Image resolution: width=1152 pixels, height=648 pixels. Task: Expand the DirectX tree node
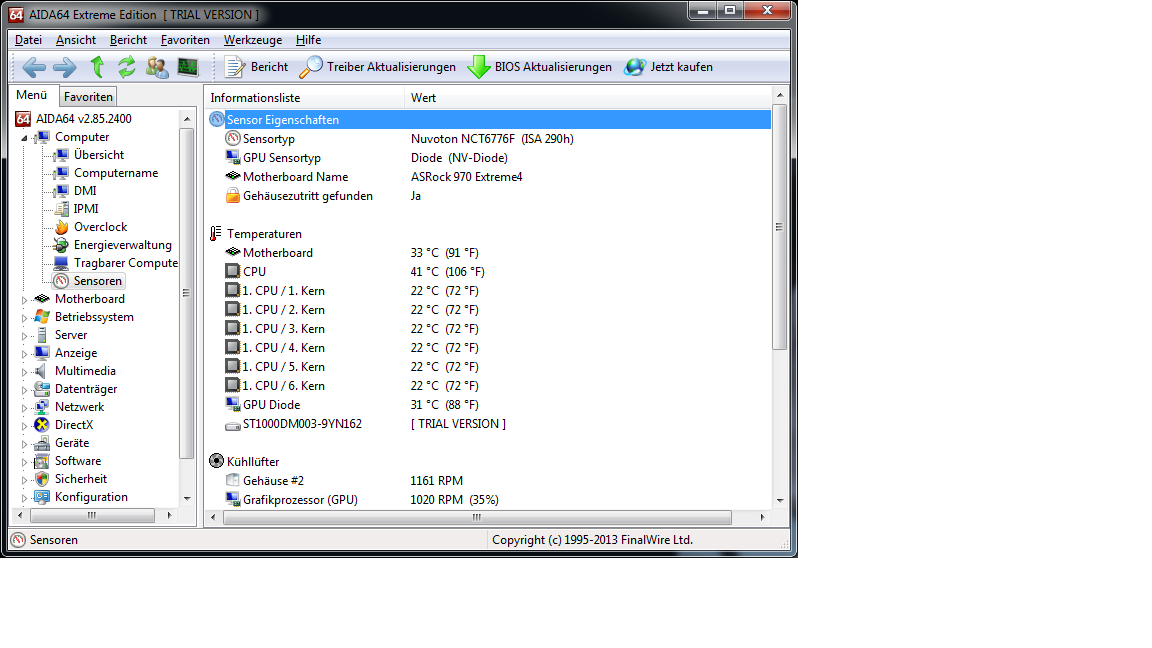click(24, 426)
